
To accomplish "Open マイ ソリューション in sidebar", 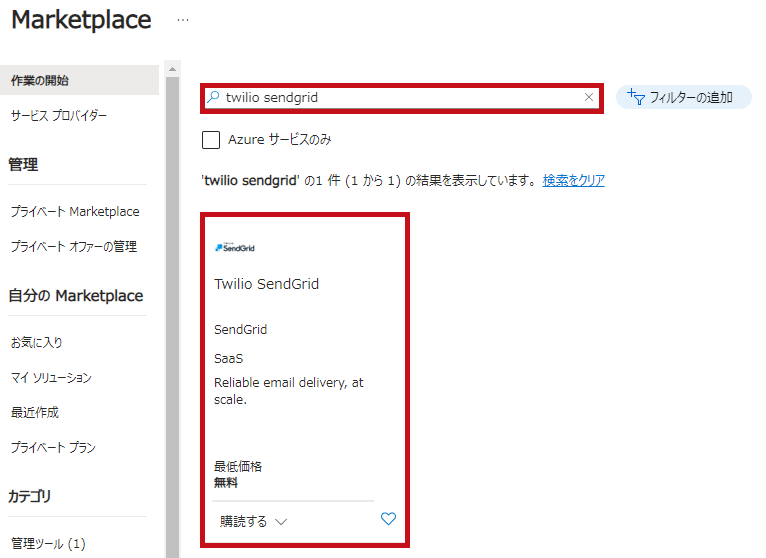I will (x=51, y=377).
